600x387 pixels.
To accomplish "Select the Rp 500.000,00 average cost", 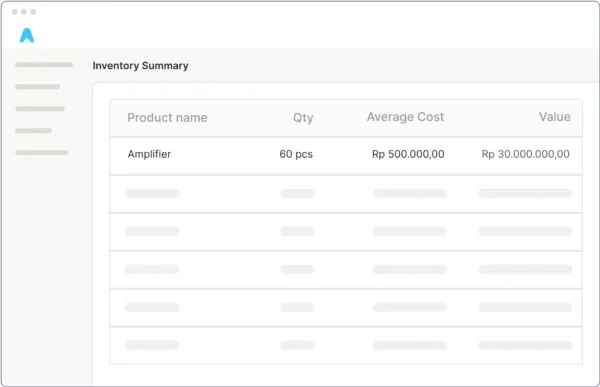I will (408, 154).
